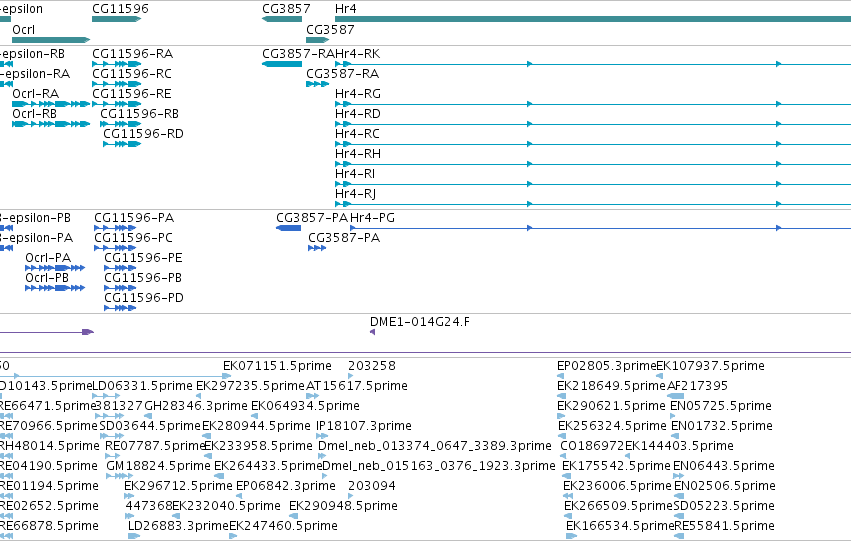Click protein Hr4-PG
Image resolution: width=851 pixels, height=541 pixels.
click(x=600, y=228)
